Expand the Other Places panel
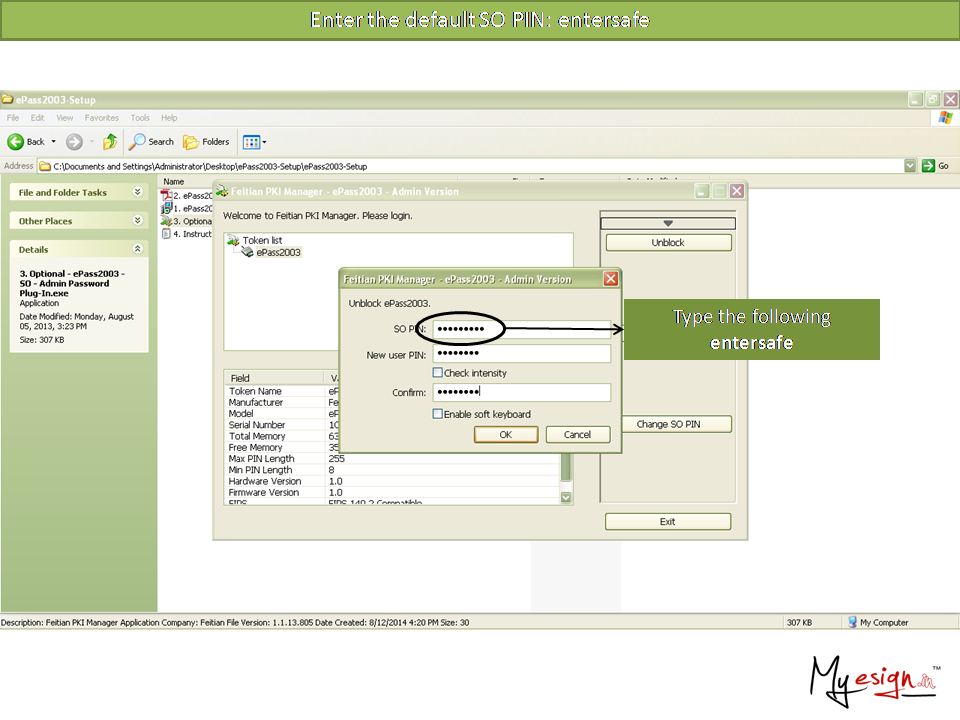Viewport: 960px width, 720px height. 138,220
